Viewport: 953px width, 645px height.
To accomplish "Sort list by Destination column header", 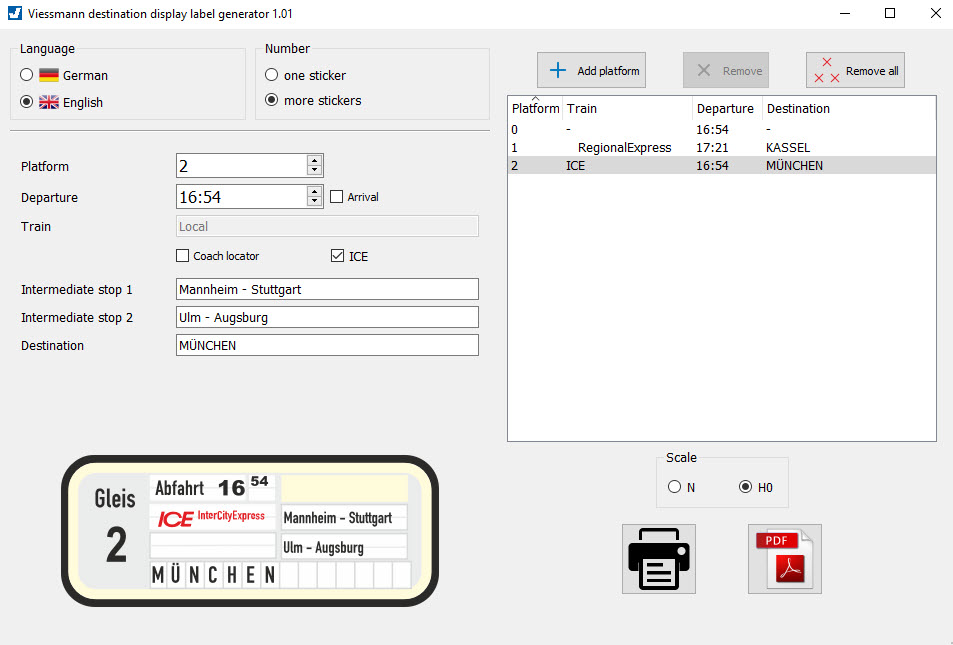I will 849,108.
